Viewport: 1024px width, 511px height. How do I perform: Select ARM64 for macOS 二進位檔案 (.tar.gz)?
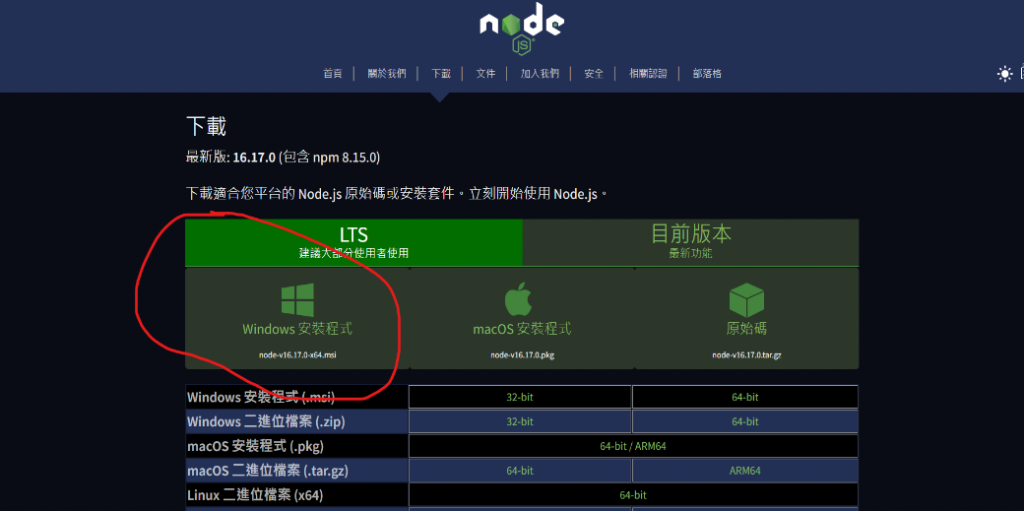[745, 470]
